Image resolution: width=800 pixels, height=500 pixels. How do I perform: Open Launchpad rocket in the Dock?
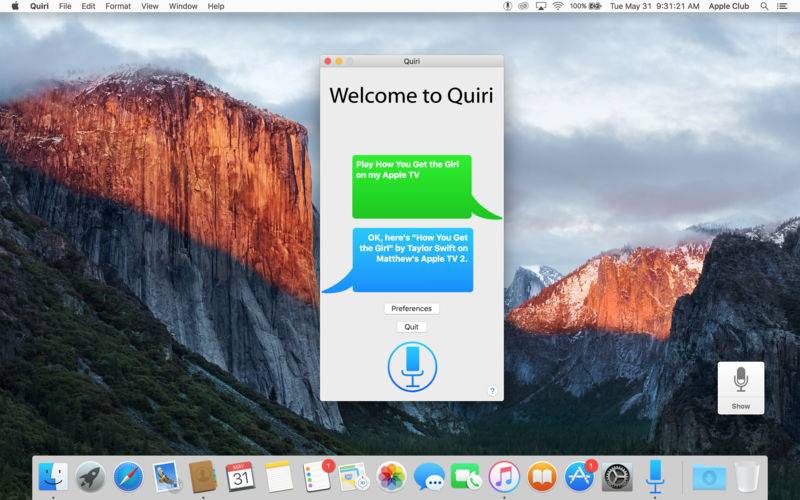91,477
